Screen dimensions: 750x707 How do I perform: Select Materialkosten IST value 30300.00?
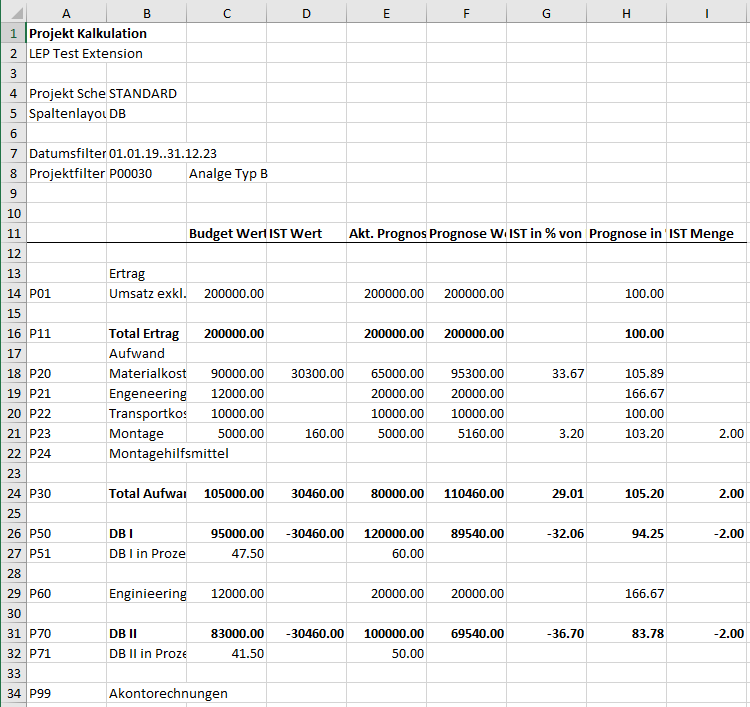click(x=307, y=374)
